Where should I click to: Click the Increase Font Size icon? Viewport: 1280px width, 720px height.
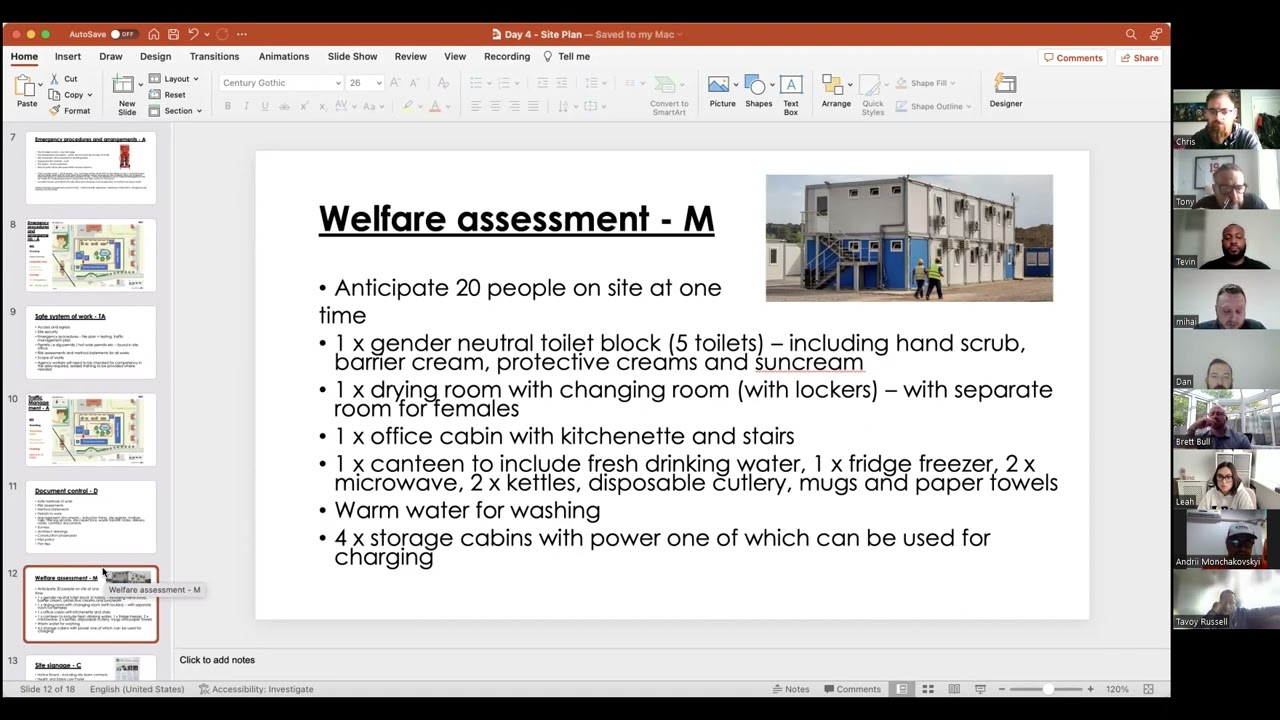(x=396, y=83)
